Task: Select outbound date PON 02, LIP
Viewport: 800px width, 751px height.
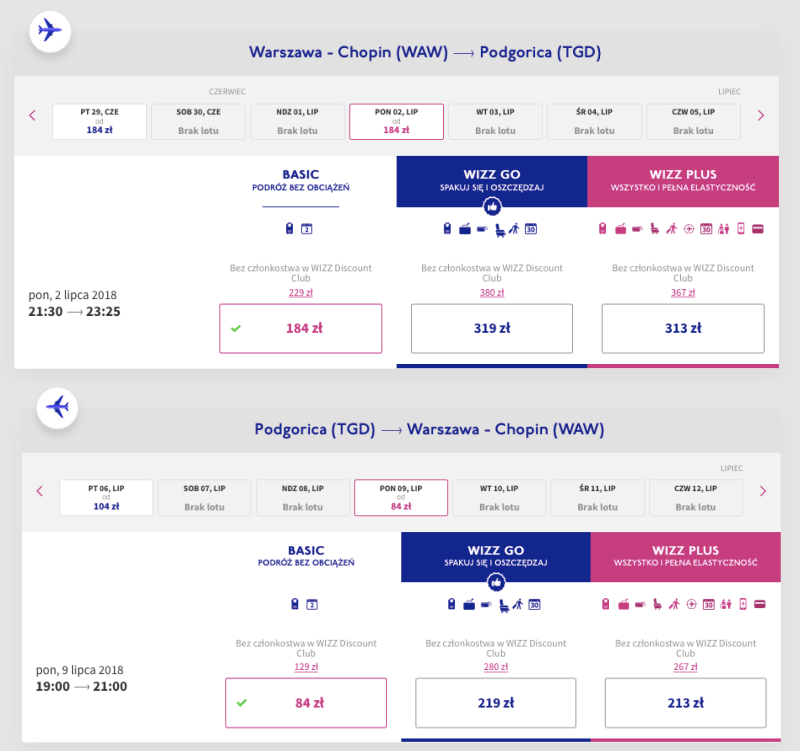Action: (396, 121)
